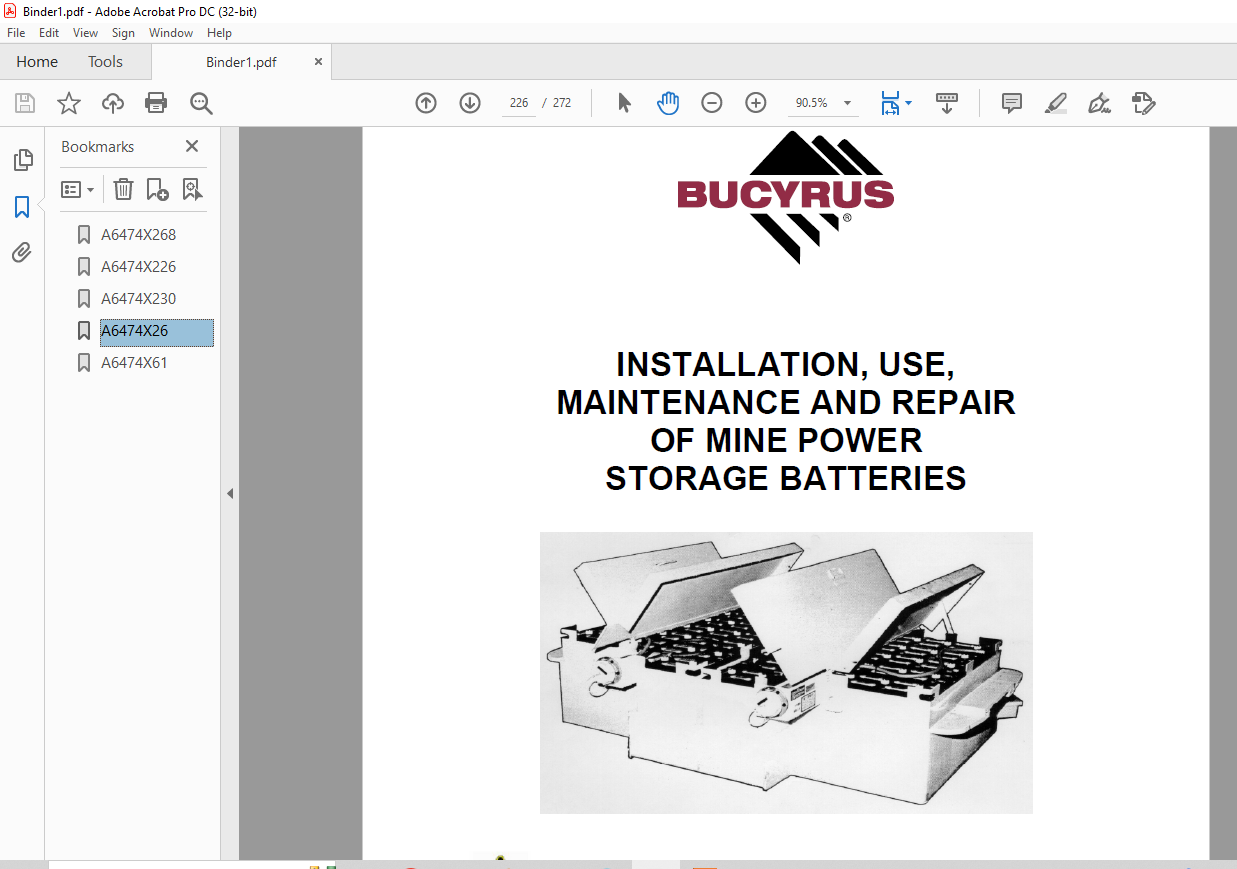
Task: Click the upload to cloud icon
Action: pos(113,103)
